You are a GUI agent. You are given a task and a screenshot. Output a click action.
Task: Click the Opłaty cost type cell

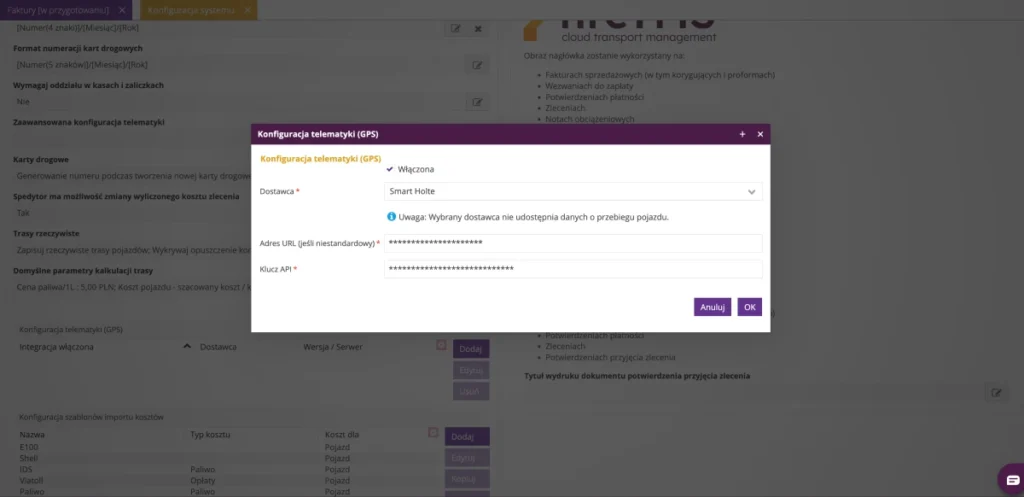[x=202, y=480]
